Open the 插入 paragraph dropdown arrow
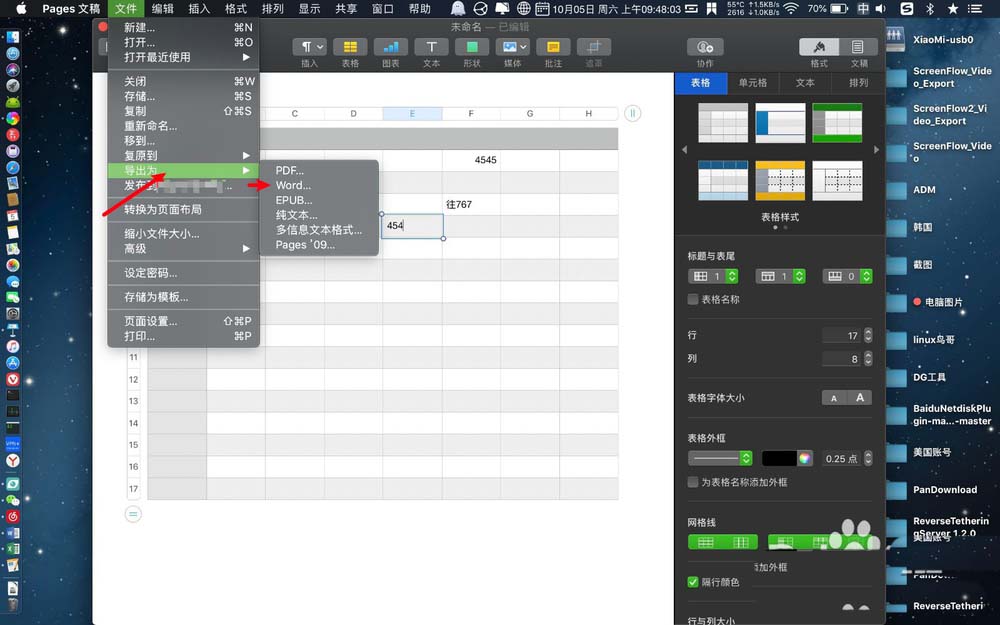Image resolution: width=1000 pixels, height=625 pixels. click(320, 44)
